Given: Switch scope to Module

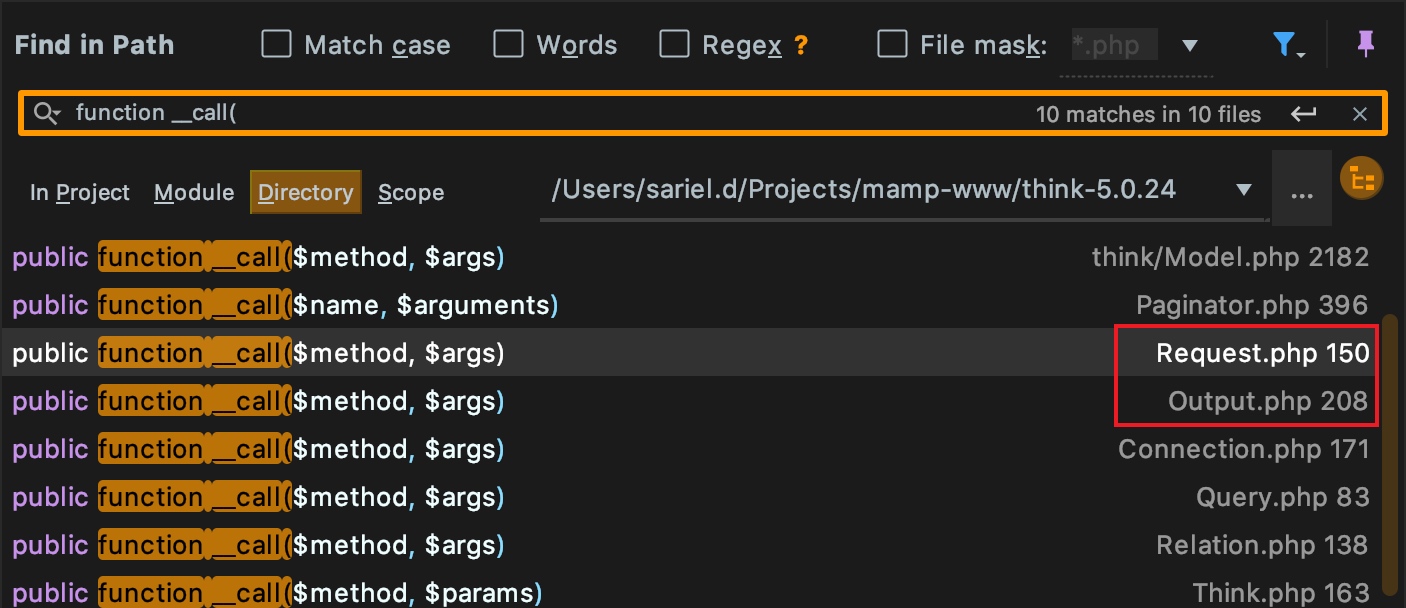Looking at the screenshot, I should click(x=194, y=192).
